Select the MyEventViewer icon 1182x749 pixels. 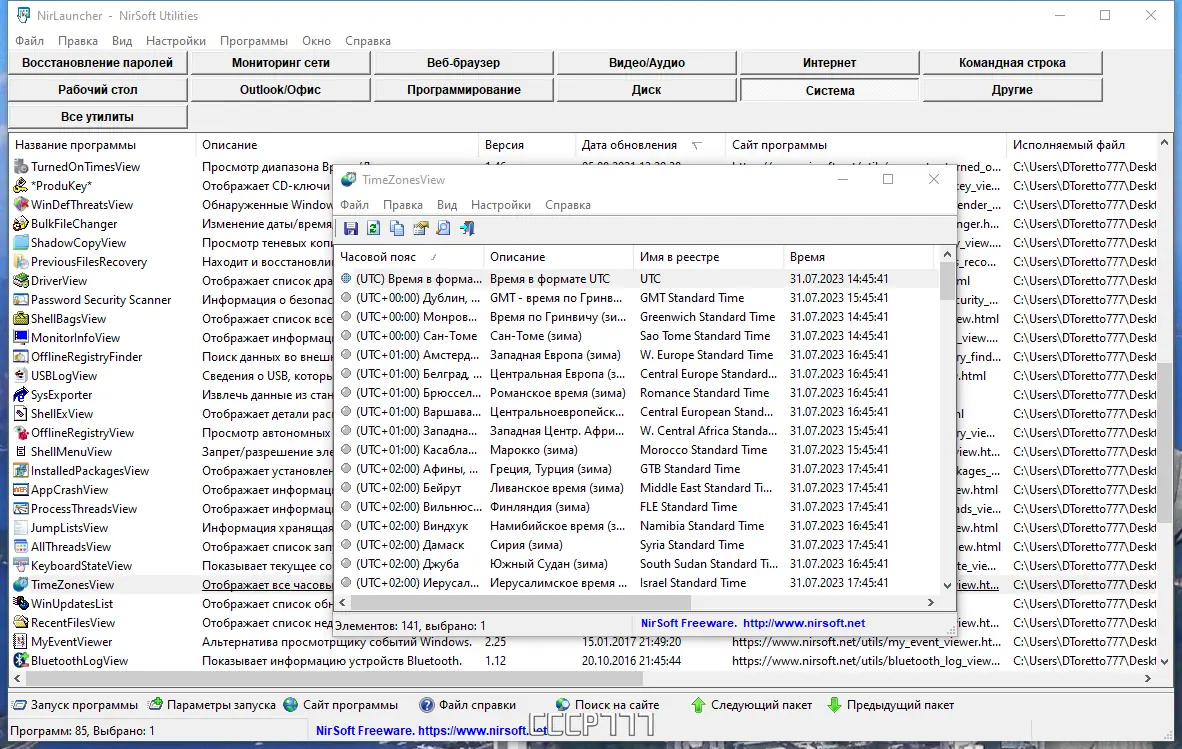coord(21,642)
